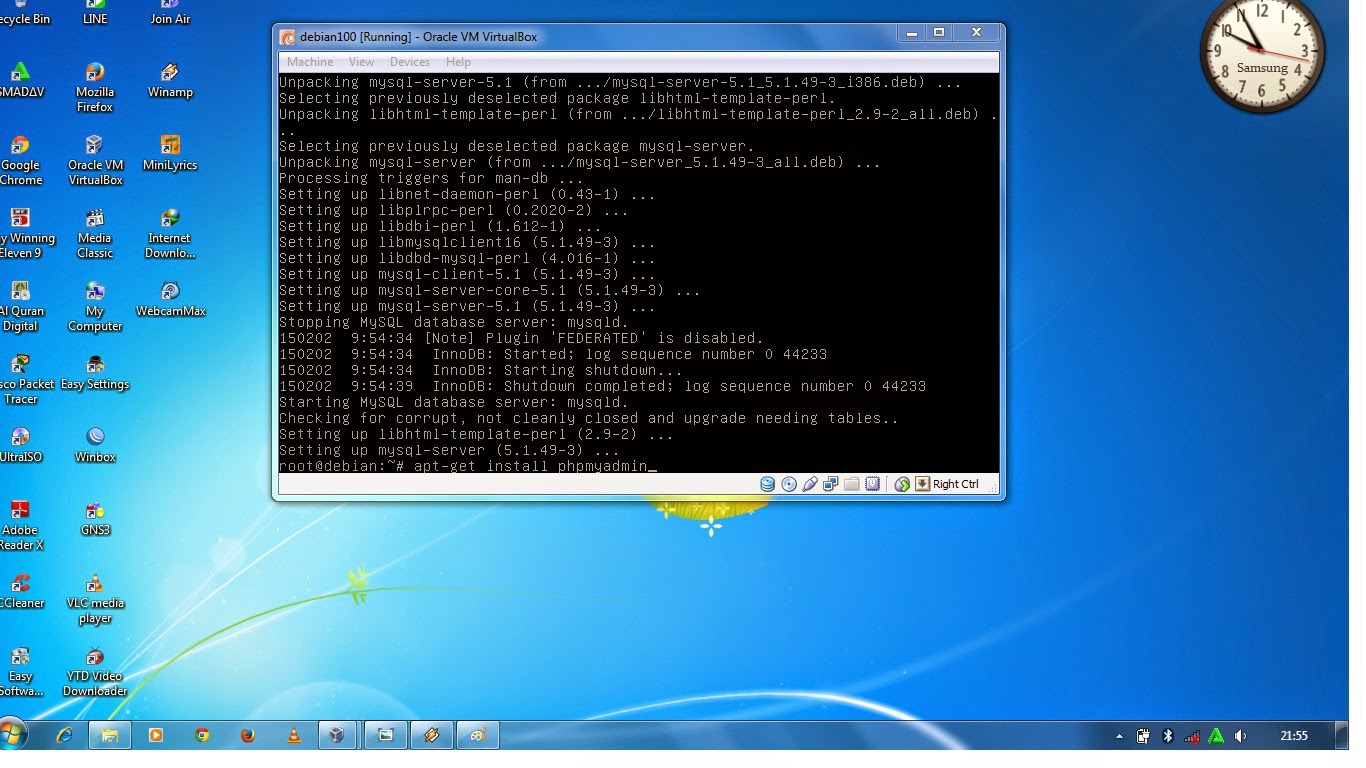Select the YTD Video Downloader desktop icon
Screen dimensions: 1366x768
tap(95, 671)
